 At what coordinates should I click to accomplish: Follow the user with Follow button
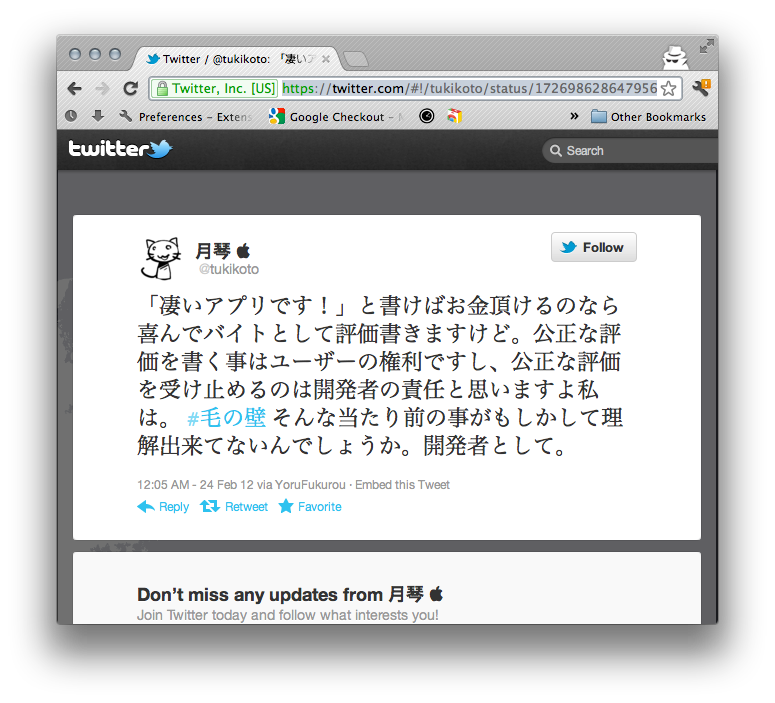tap(594, 247)
